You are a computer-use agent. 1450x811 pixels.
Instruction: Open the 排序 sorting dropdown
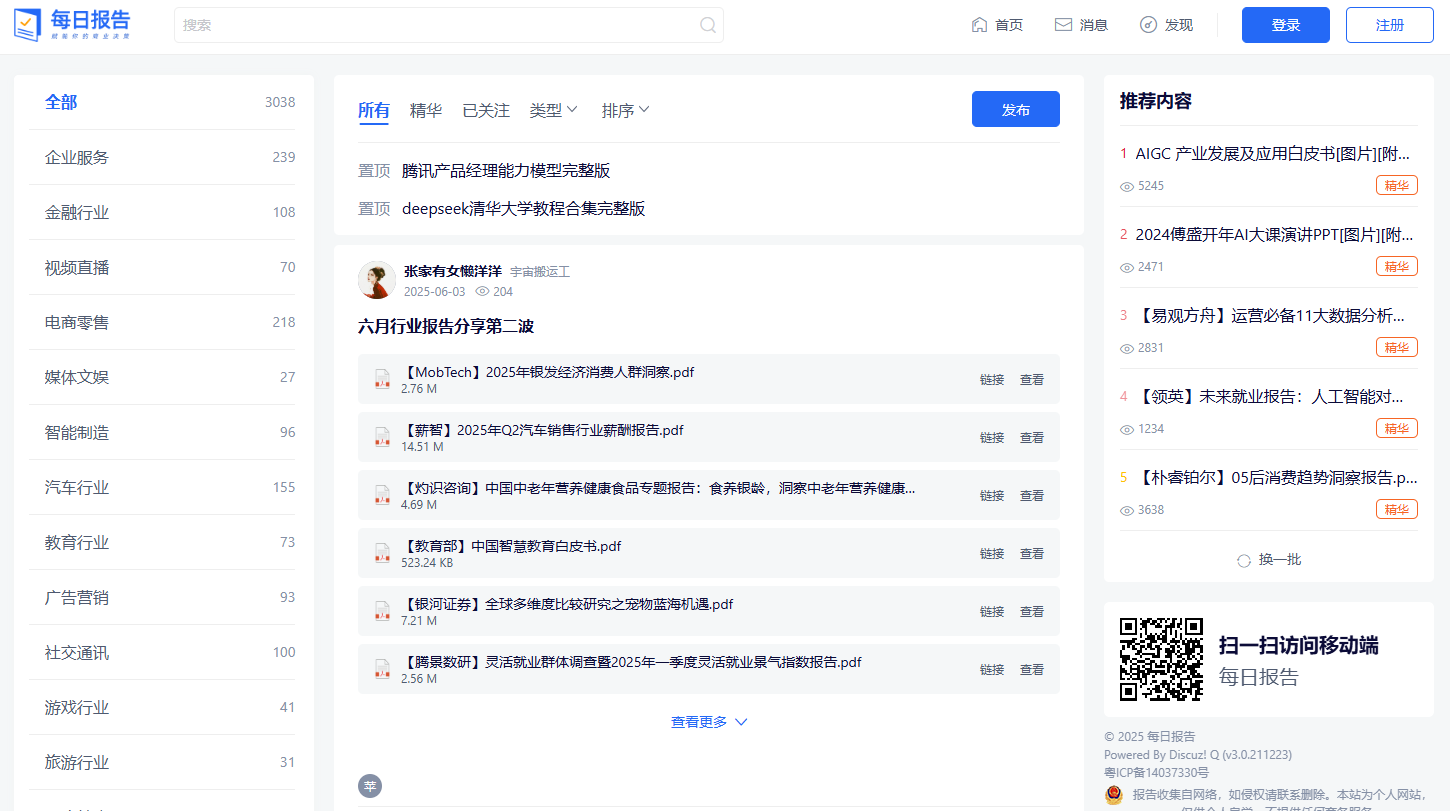[x=625, y=110]
